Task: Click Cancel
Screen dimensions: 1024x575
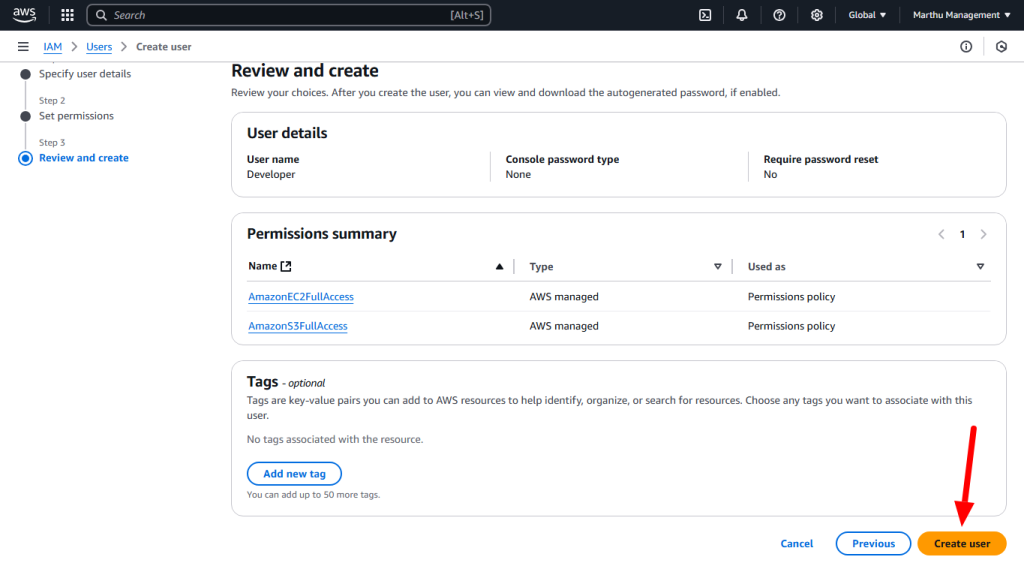Action: 797,544
